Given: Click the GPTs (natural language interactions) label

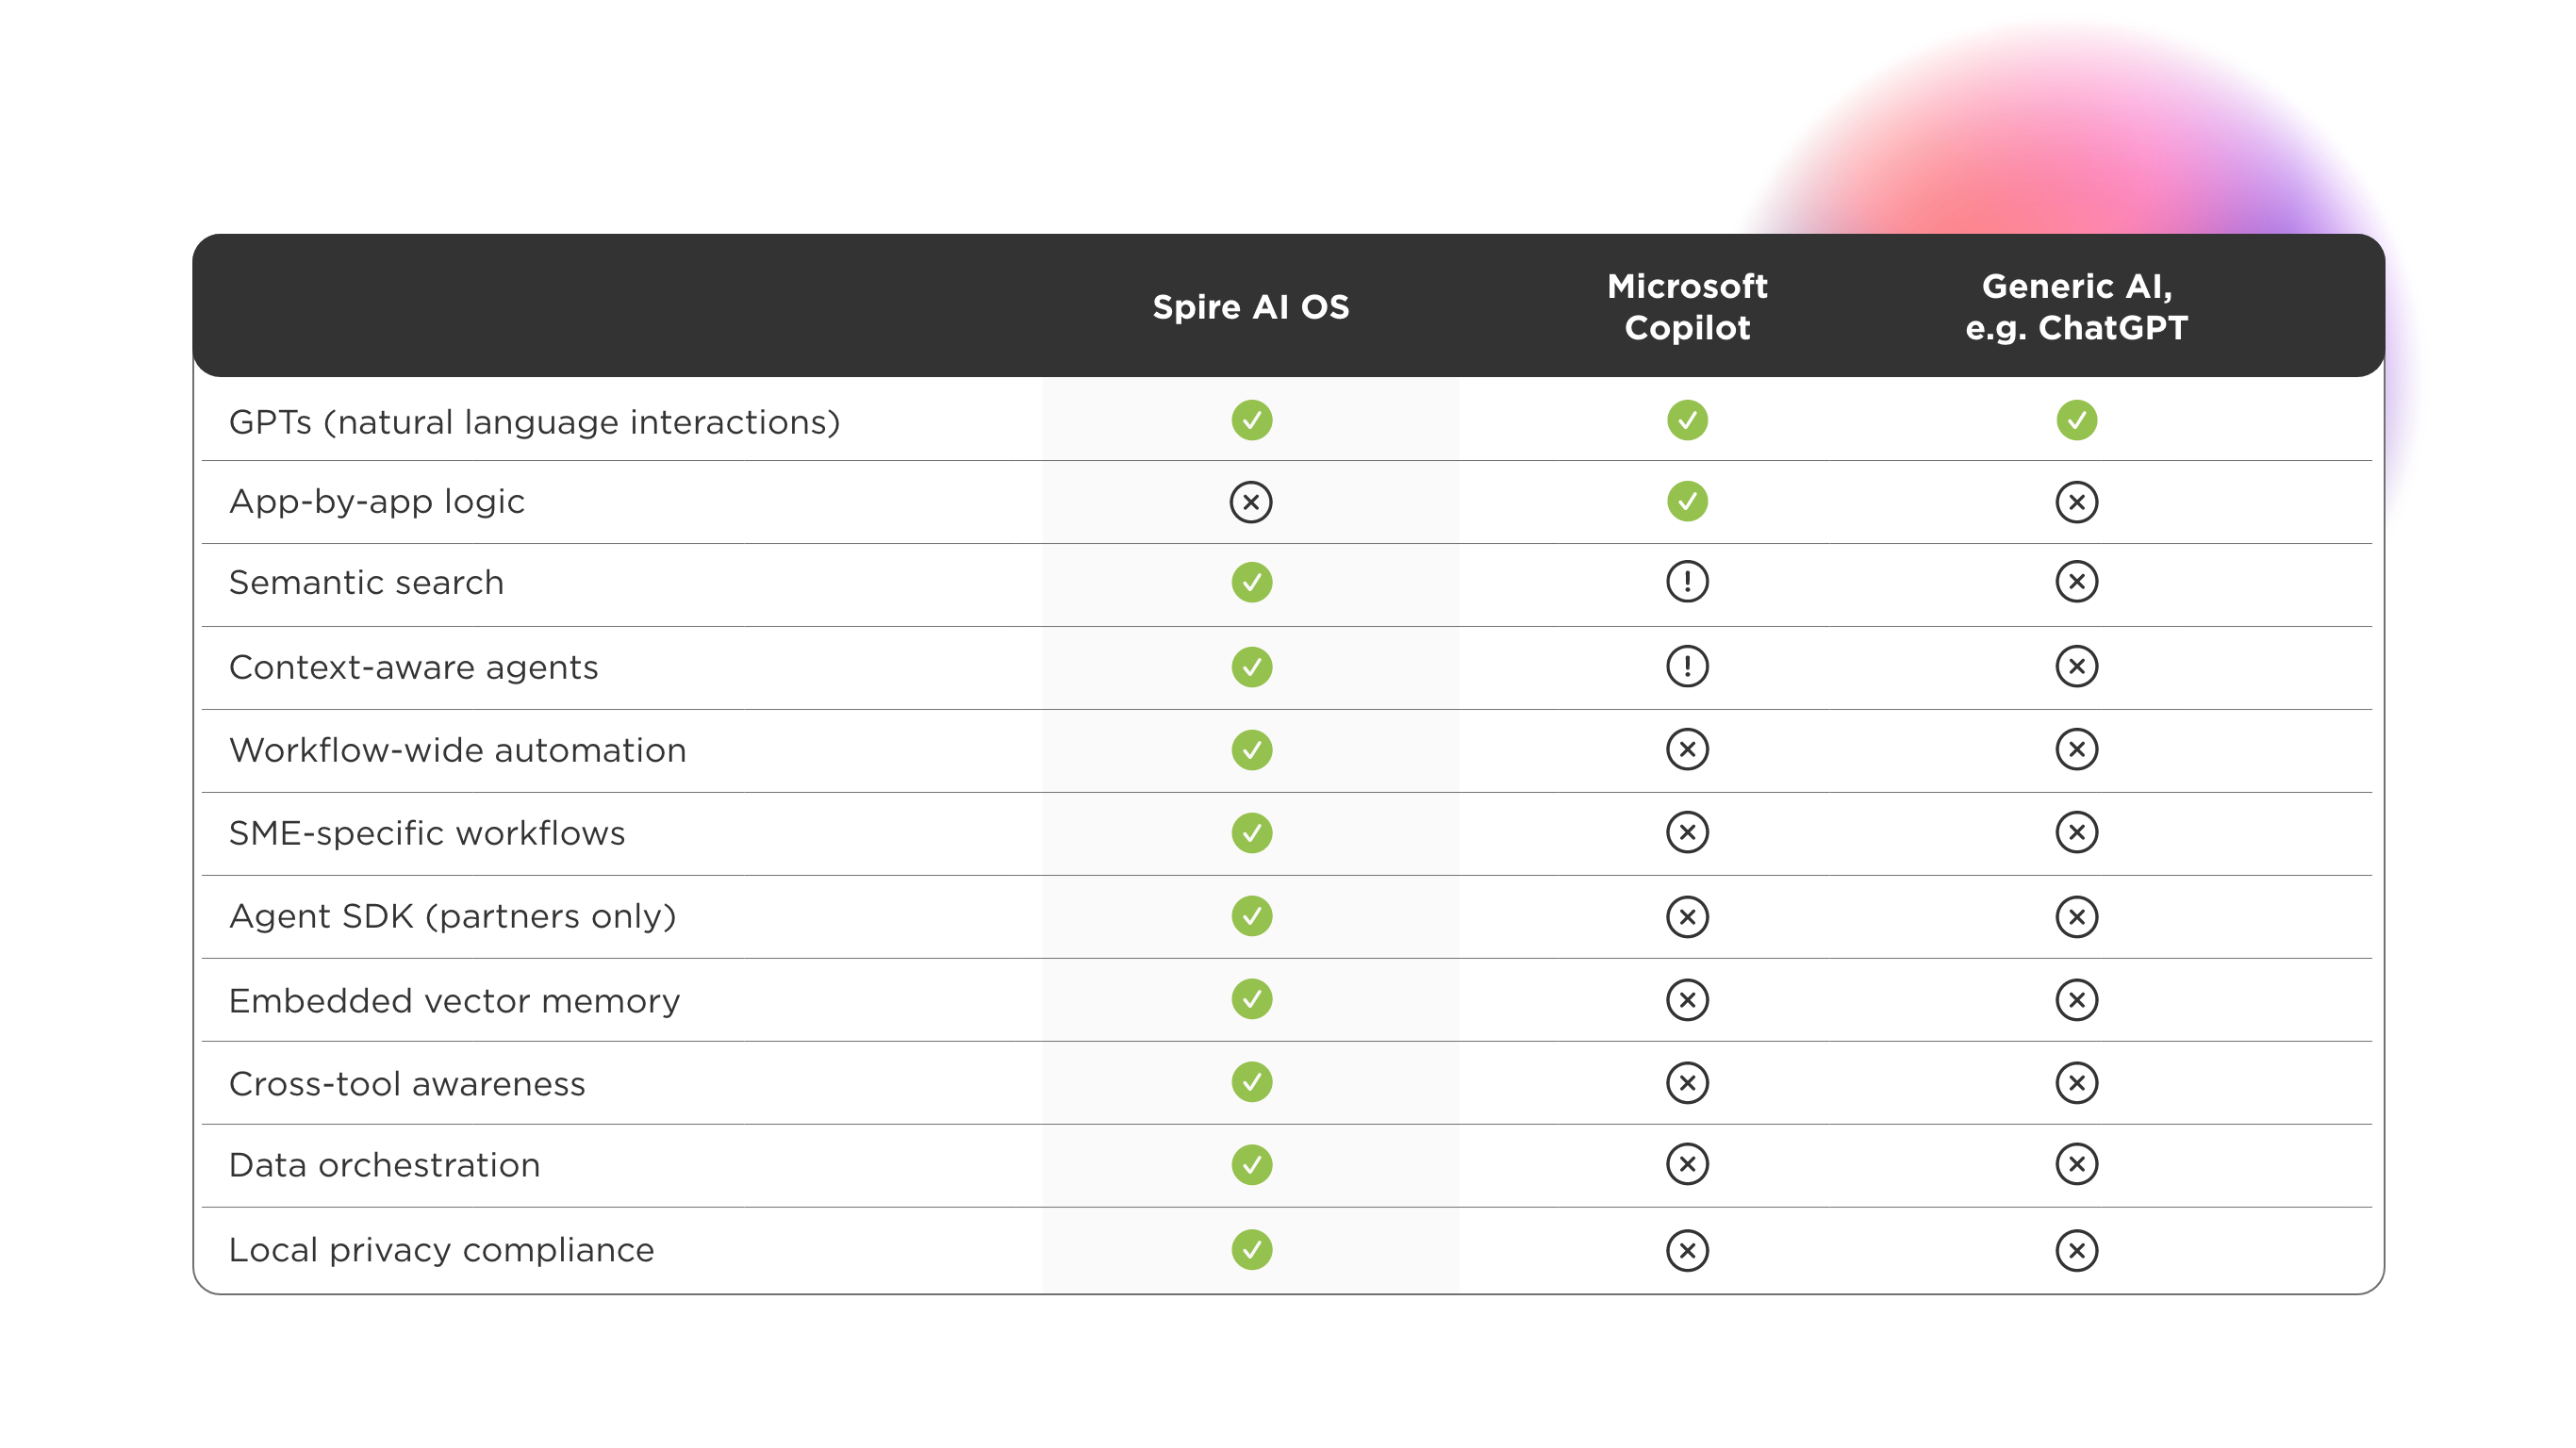Looking at the screenshot, I should tap(534, 422).
